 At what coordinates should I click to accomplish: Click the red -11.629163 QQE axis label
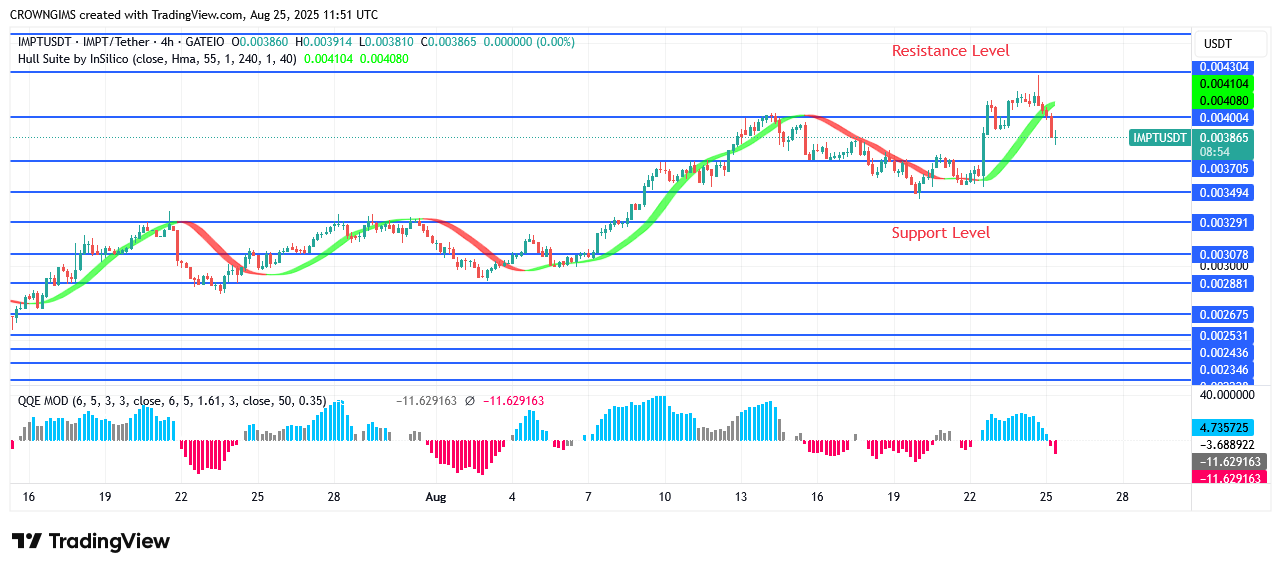point(1230,478)
